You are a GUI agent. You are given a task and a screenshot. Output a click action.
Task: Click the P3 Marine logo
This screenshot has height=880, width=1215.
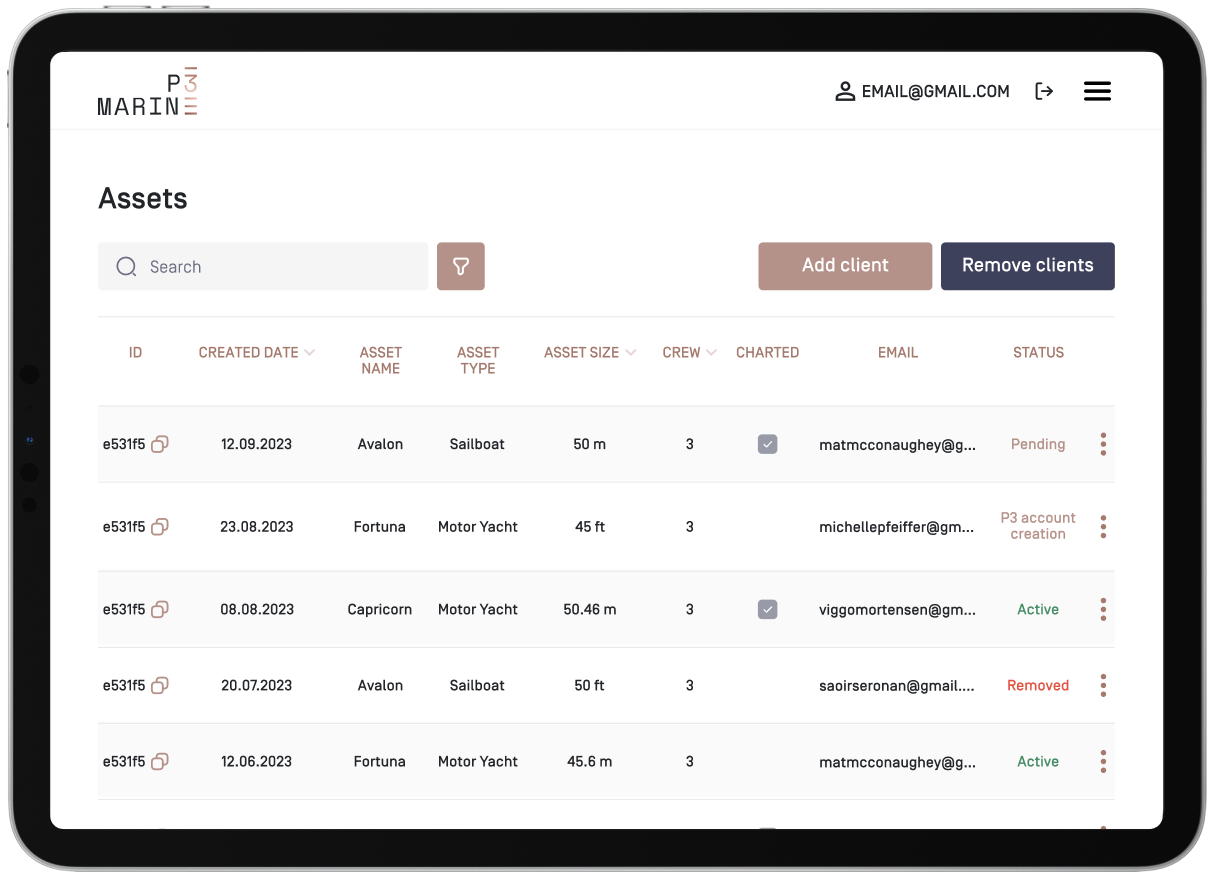point(148,94)
